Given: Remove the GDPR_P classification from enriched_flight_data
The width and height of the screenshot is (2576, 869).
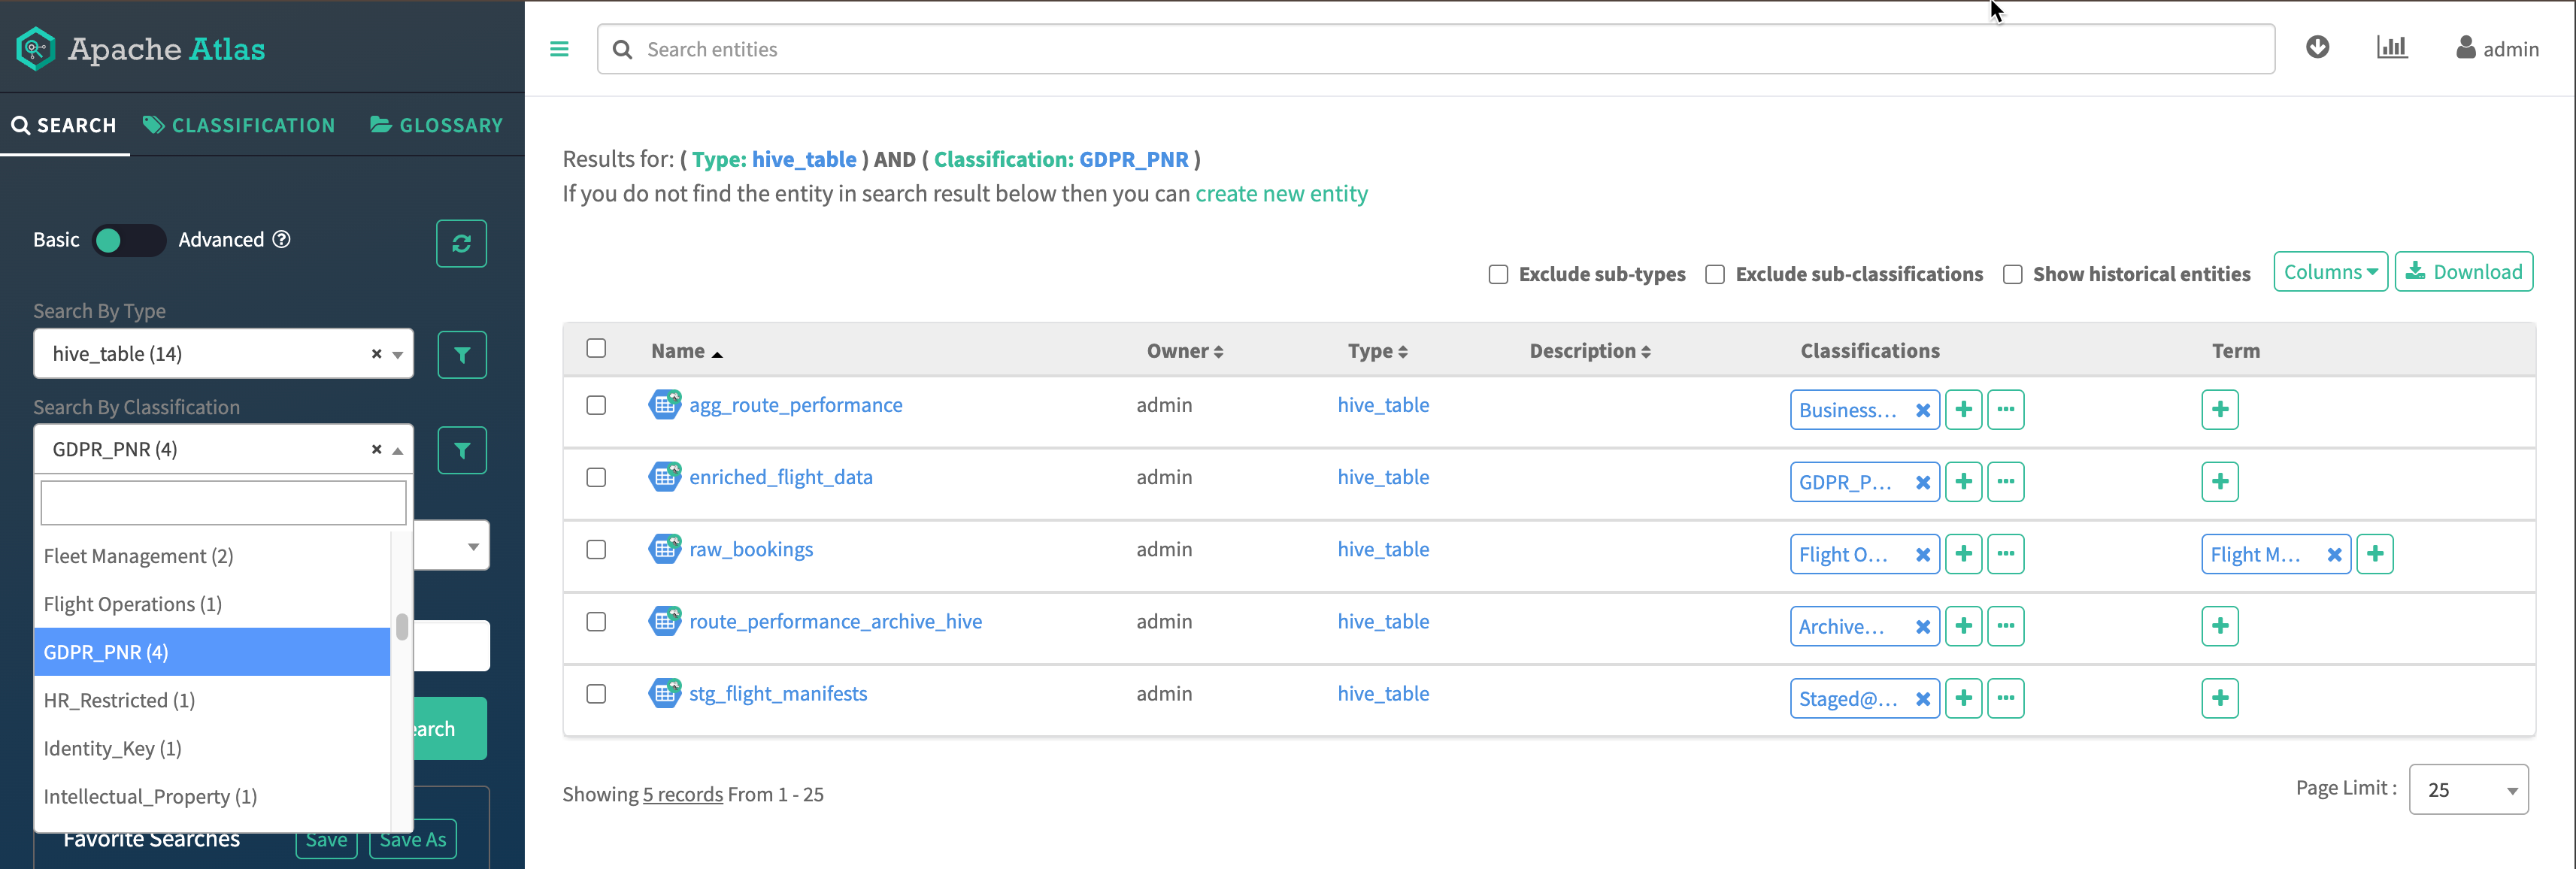Looking at the screenshot, I should click(x=1922, y=482).
